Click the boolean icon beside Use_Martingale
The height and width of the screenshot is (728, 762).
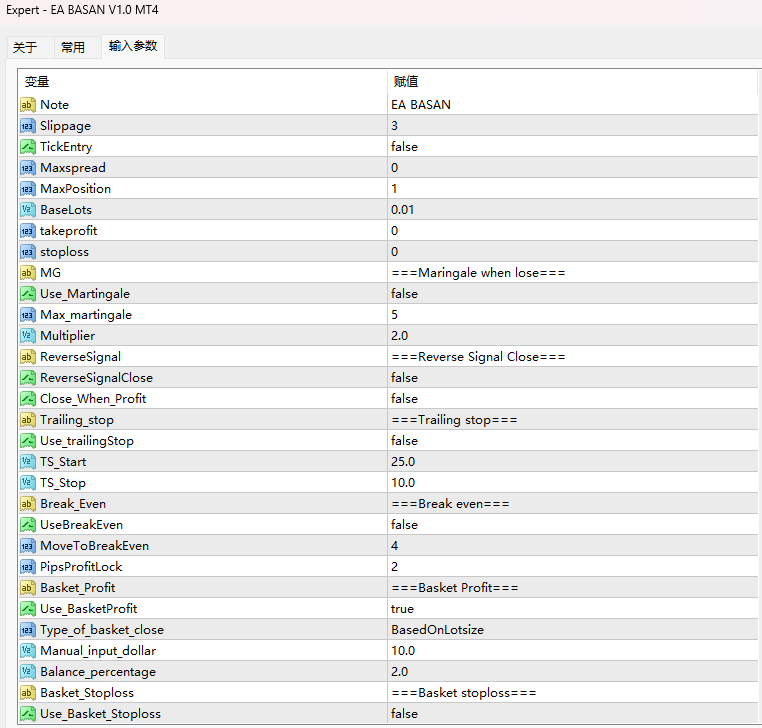(x=27, y=294)
